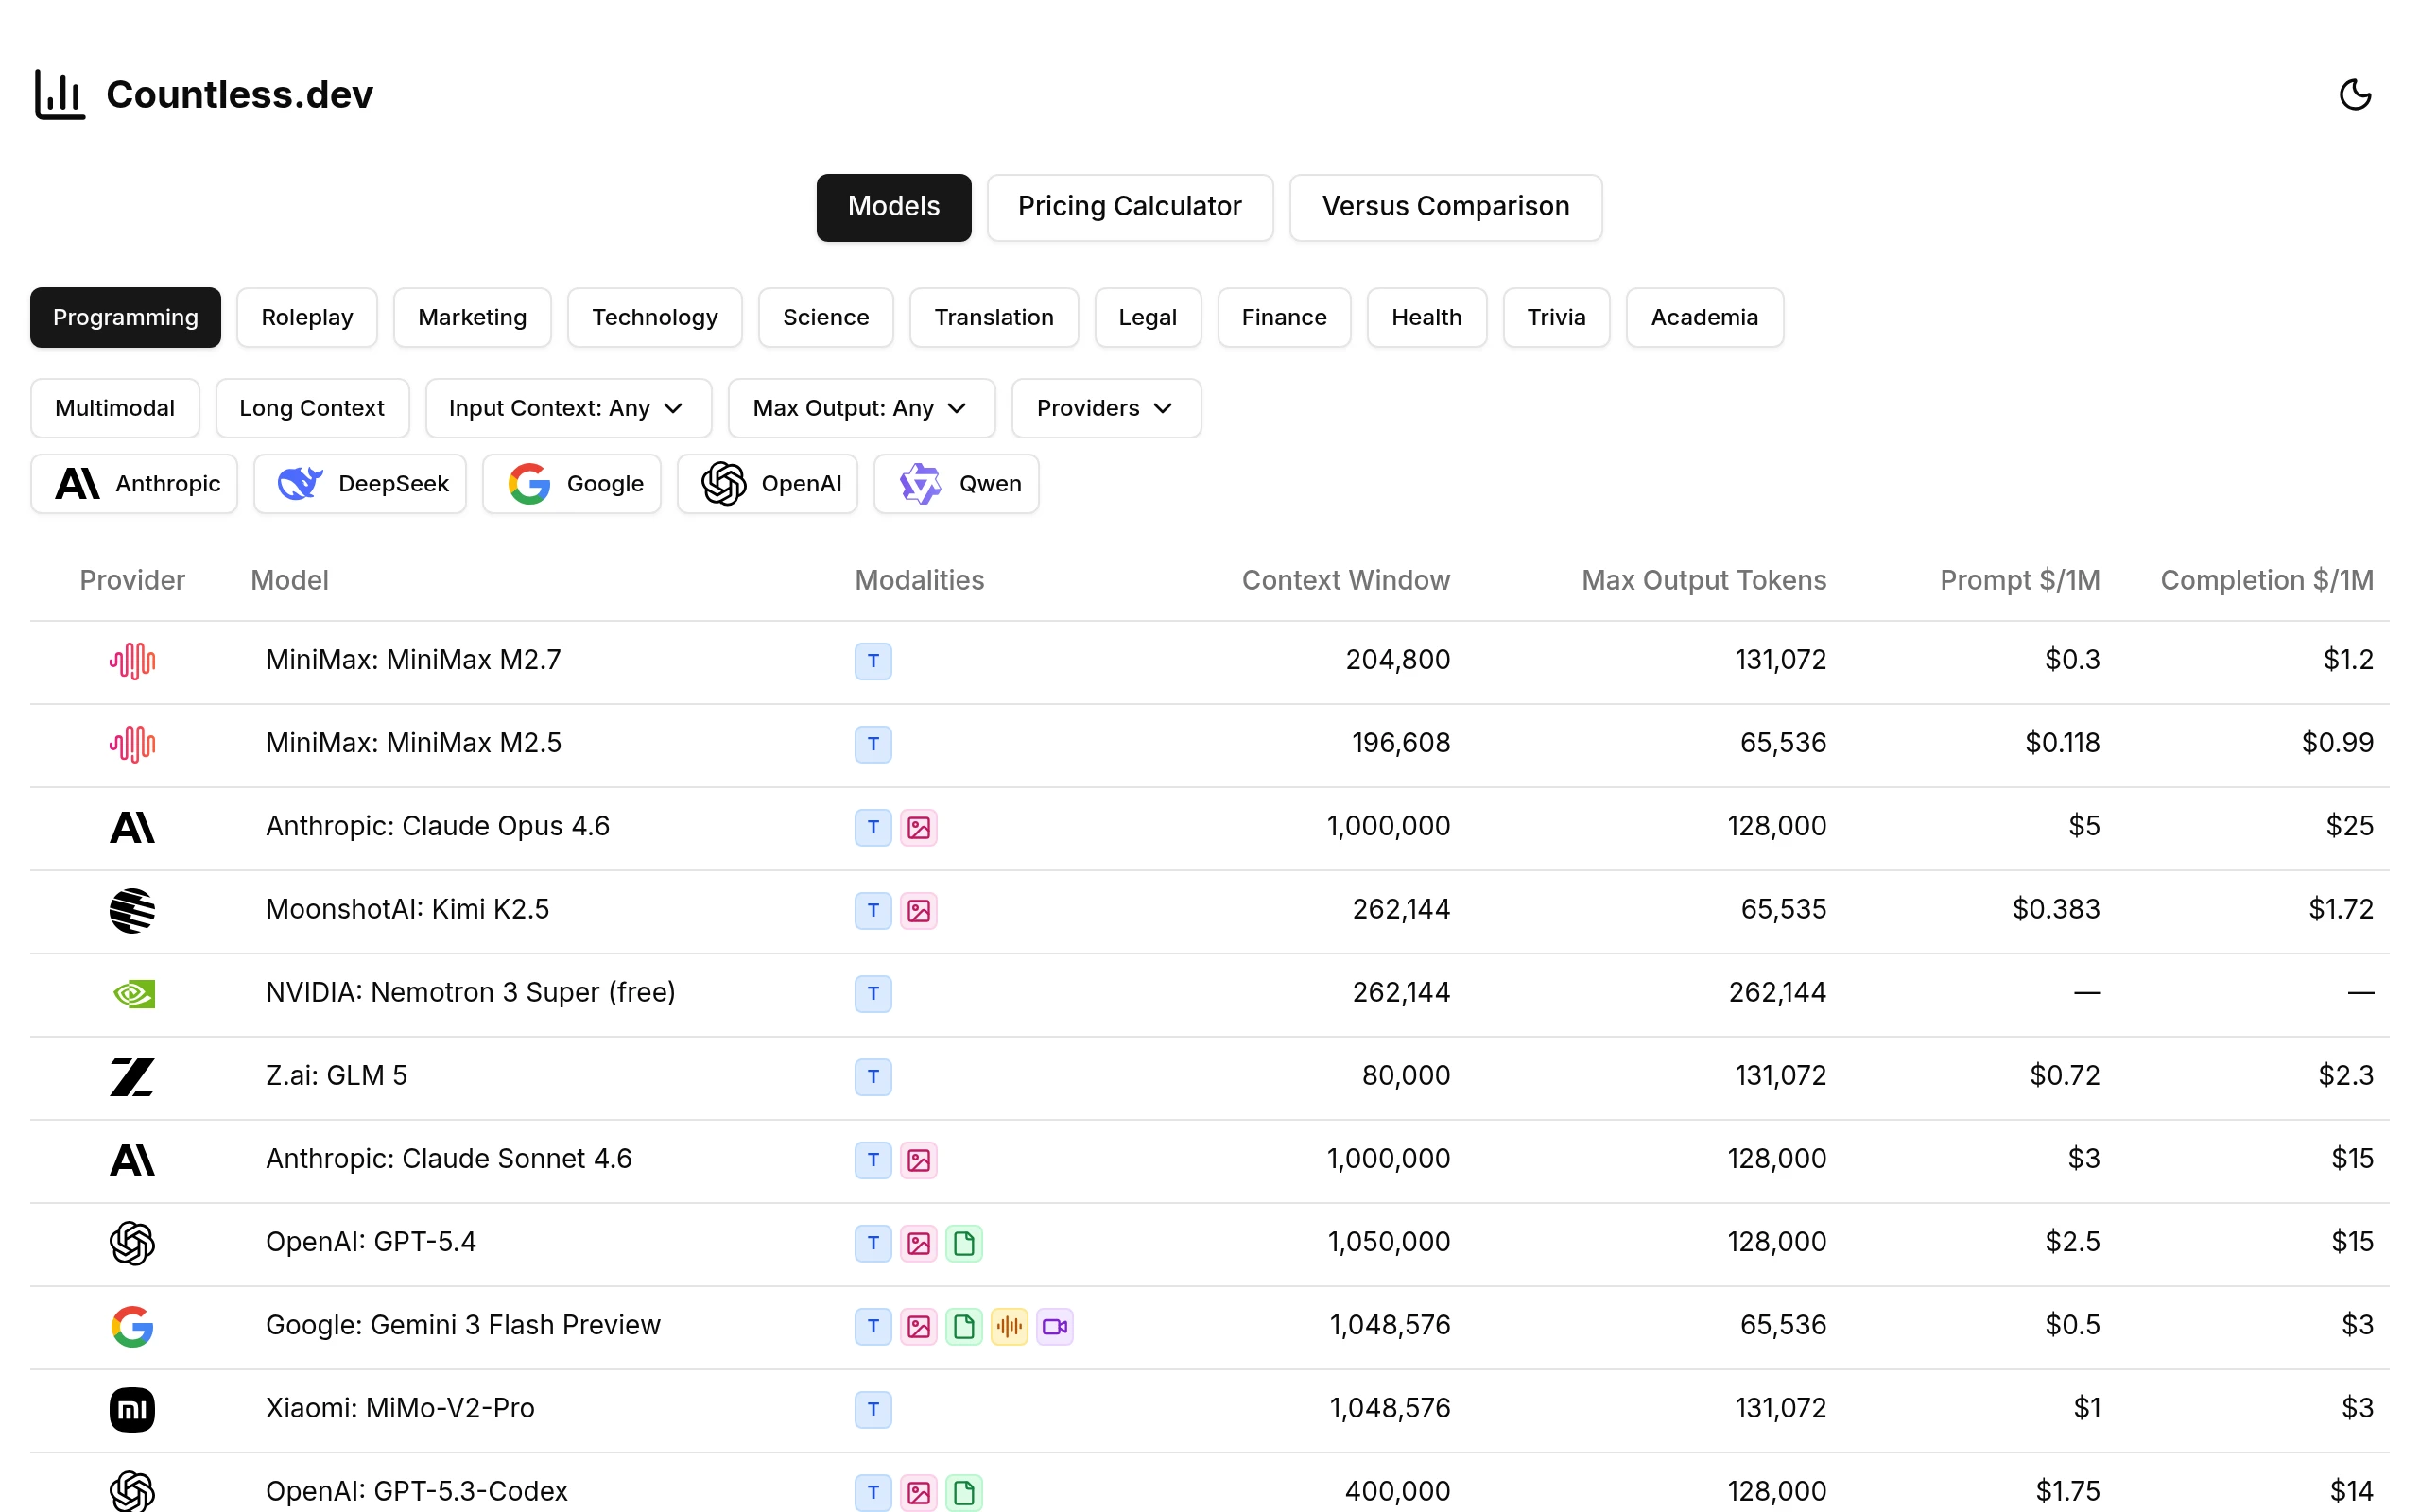Click the text modality icon for NVIDIA Nemotron

(x=873, y=993)
